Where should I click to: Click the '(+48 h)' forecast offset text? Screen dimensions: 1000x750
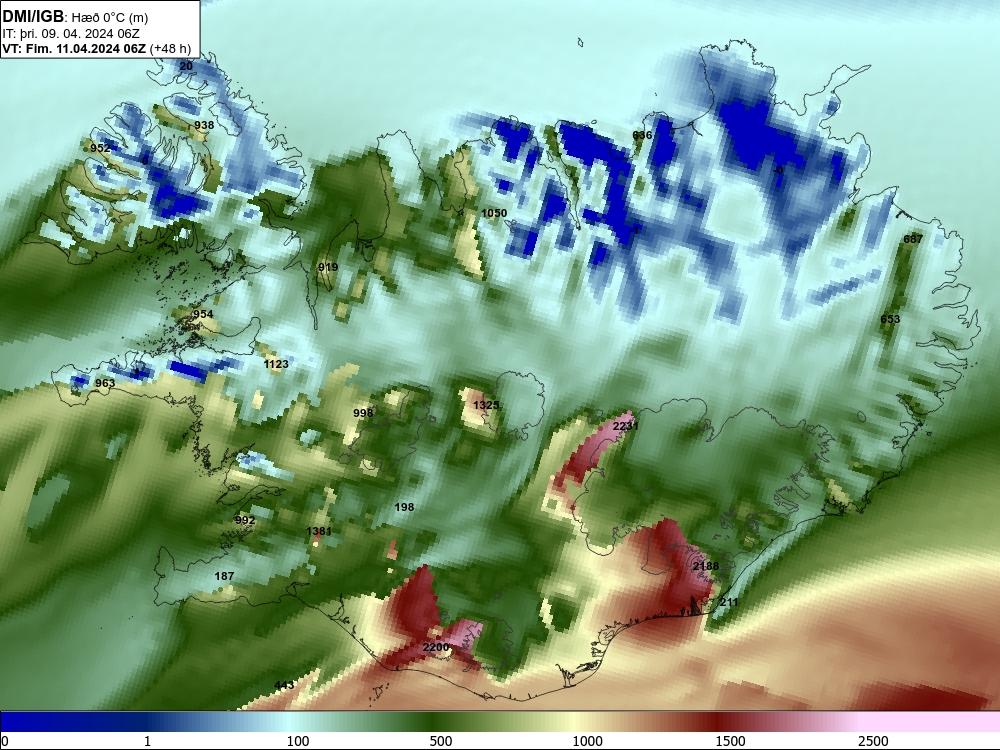coord(170,48)
